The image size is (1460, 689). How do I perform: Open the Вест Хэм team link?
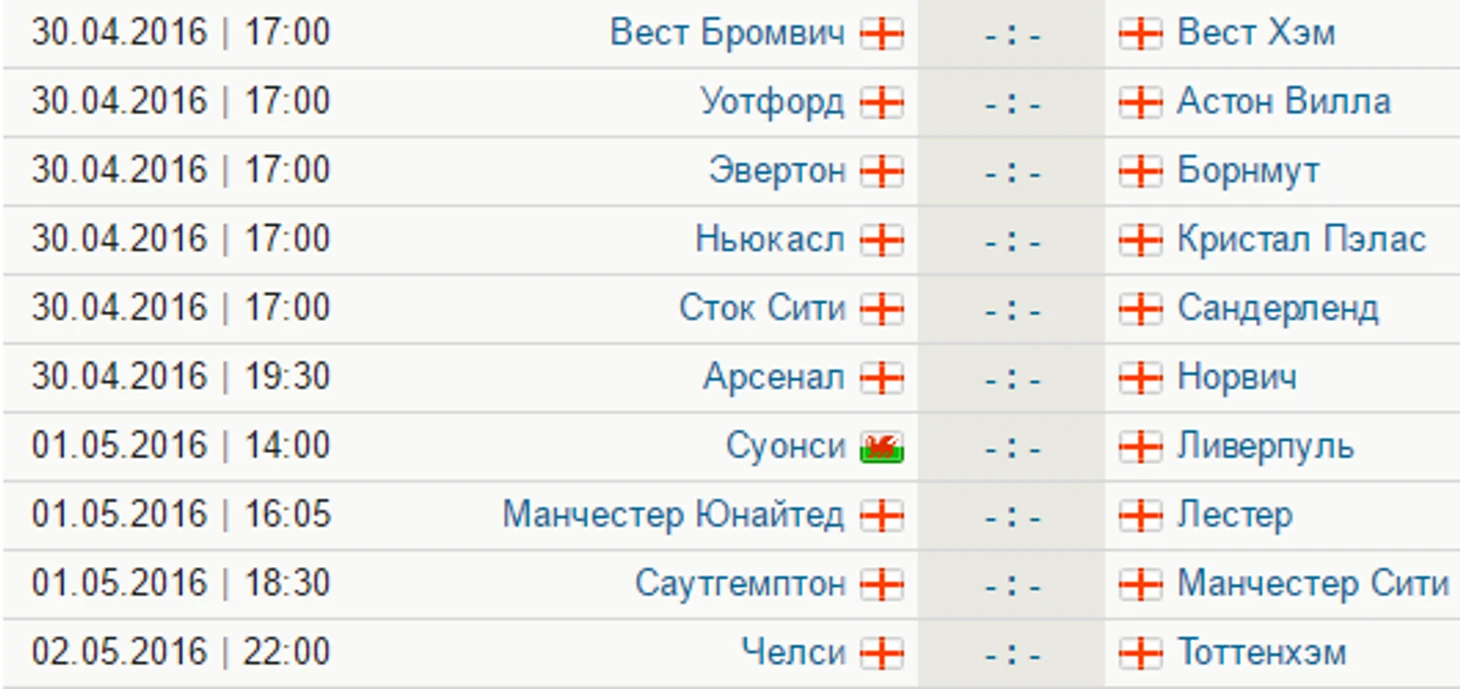1256,33
